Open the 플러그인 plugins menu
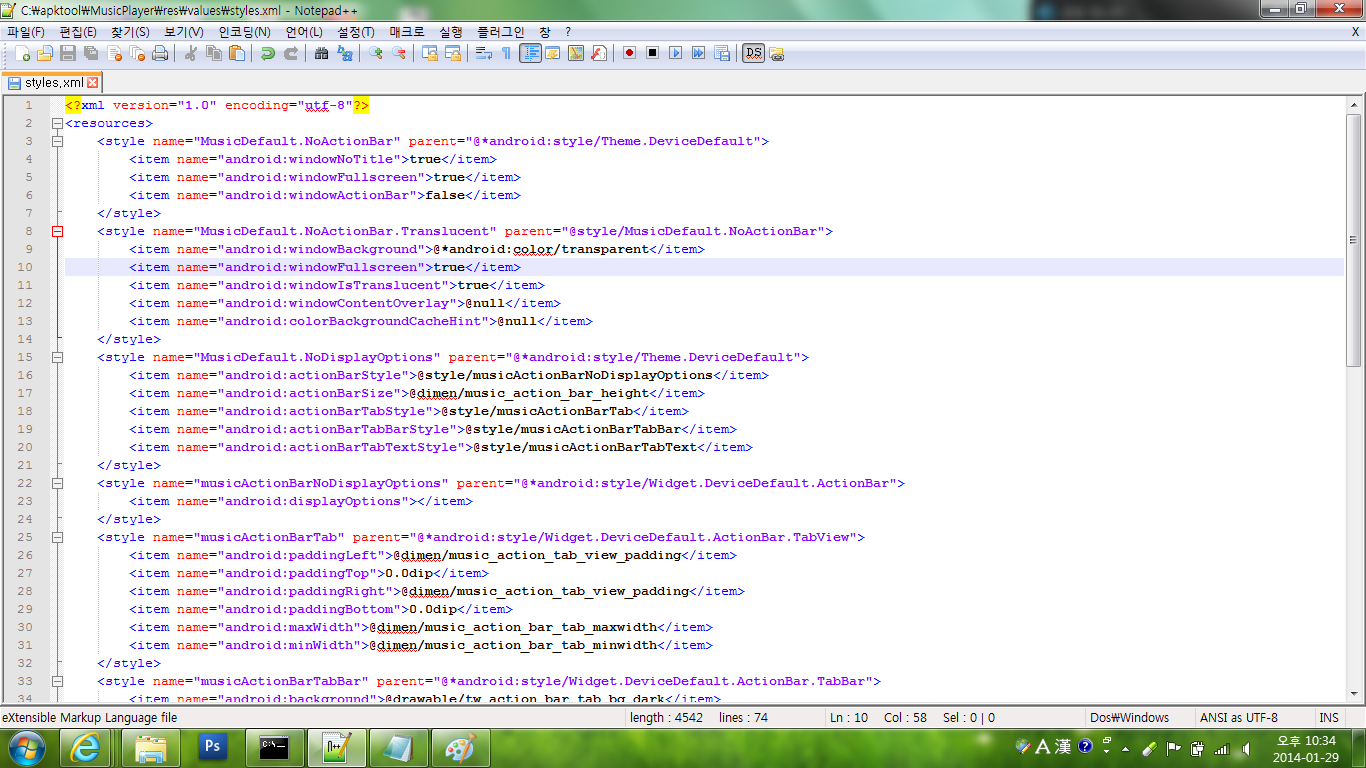 click(x=500, y=32)
